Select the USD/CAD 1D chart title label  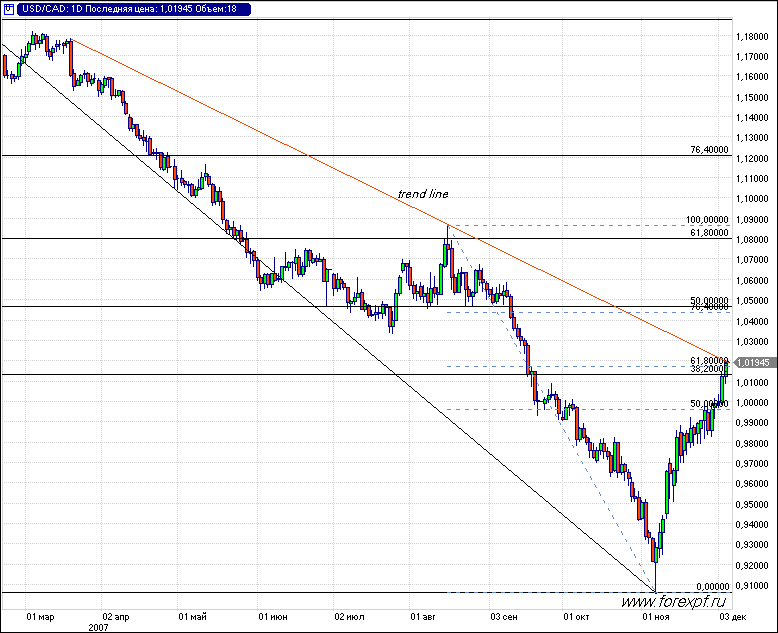[x=132, y=9]
